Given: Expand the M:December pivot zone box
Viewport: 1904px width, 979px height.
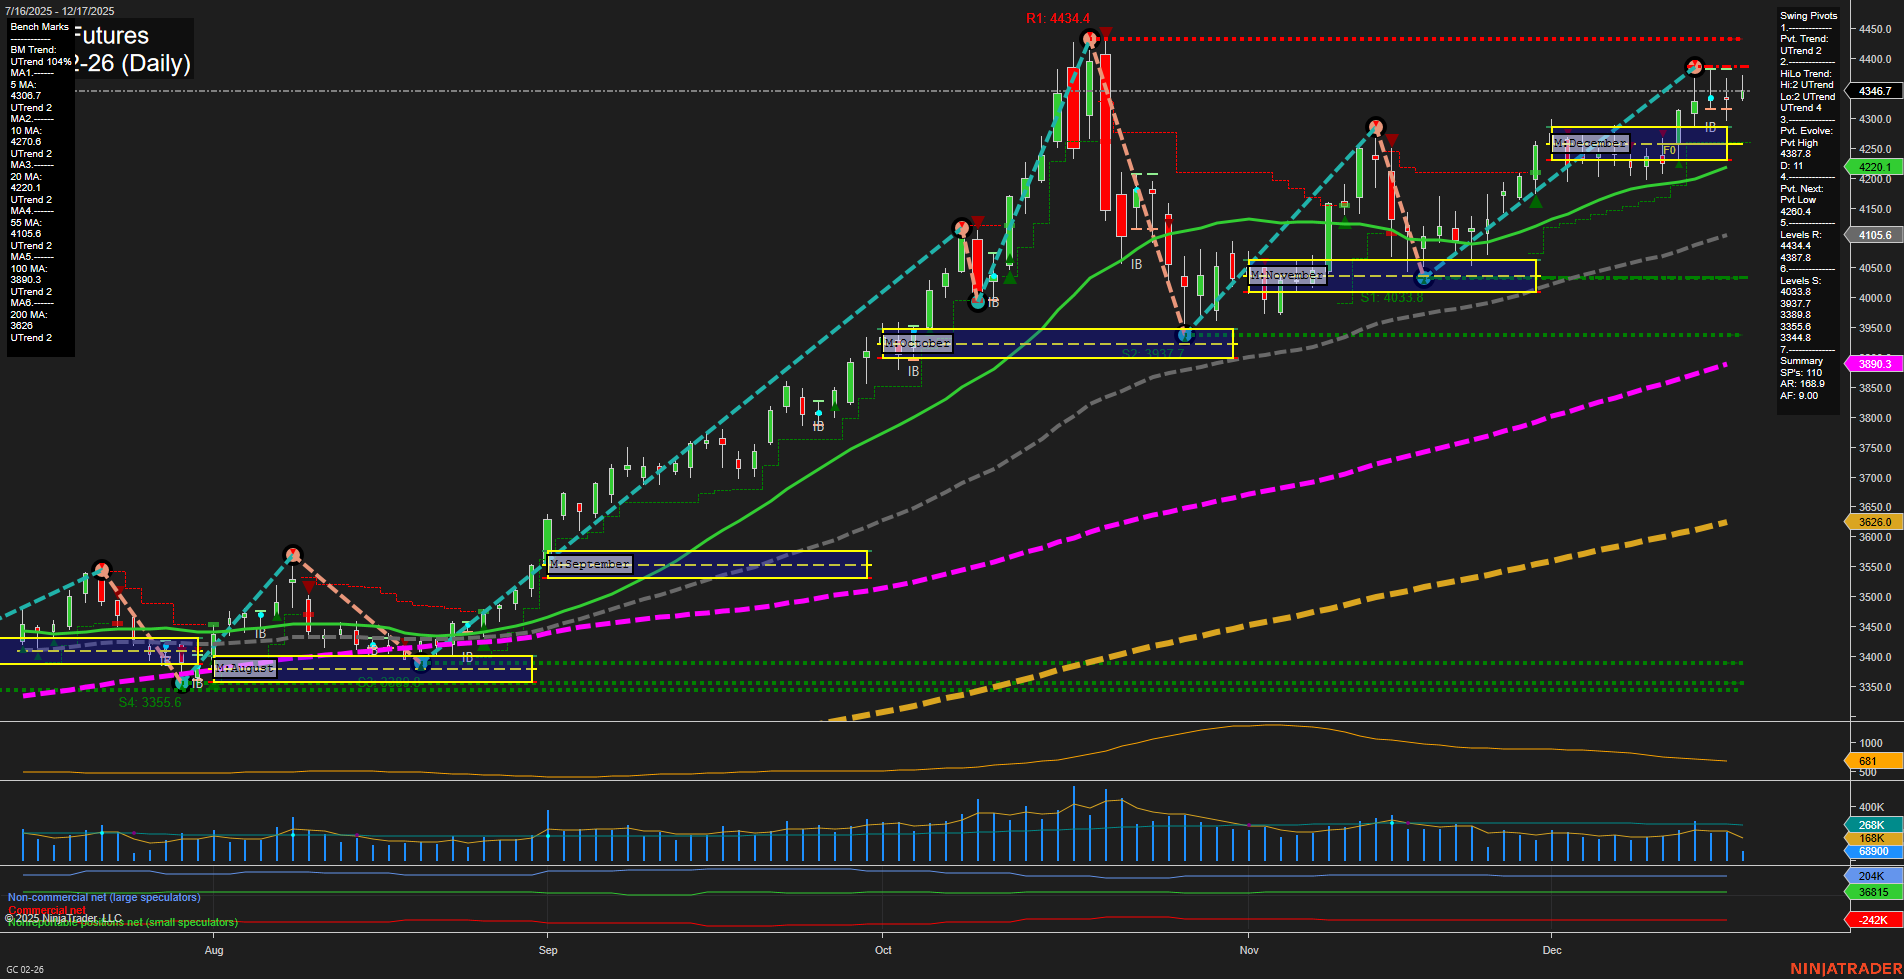Looking at the screenshot, I should [1589, 143].
